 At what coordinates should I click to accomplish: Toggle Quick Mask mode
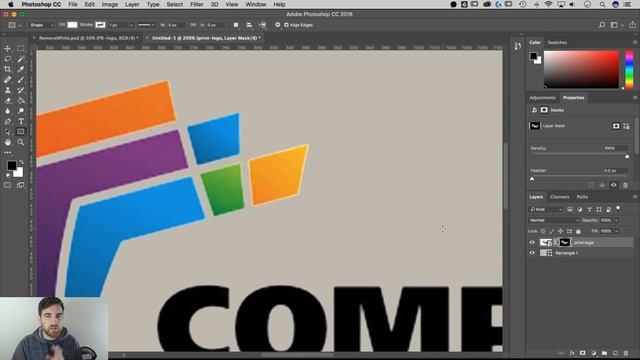click(x=7, y=185)
